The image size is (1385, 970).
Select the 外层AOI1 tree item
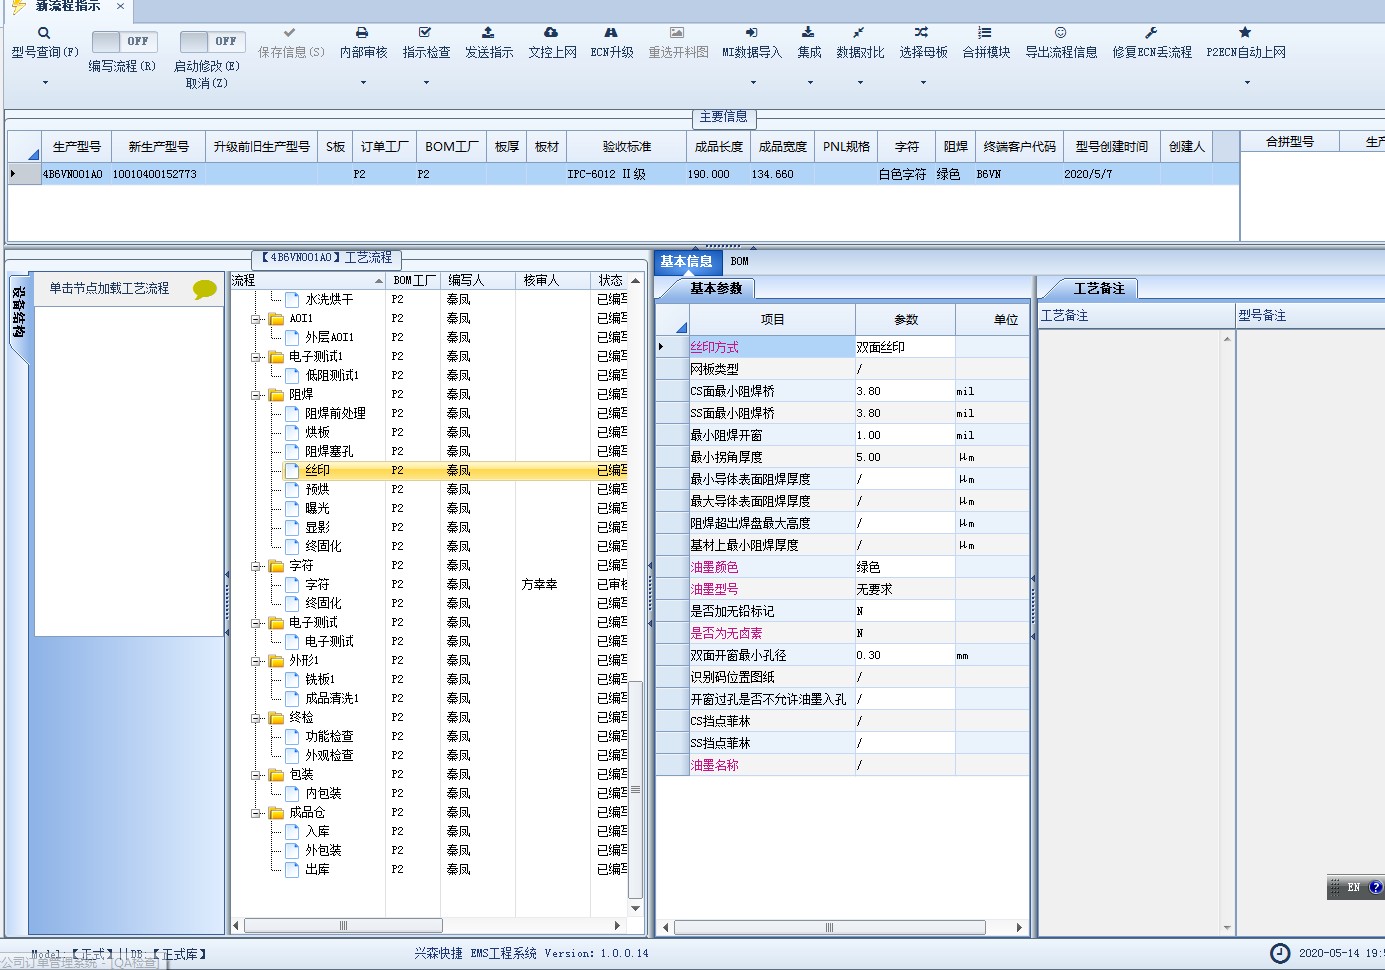pos(329,338)
